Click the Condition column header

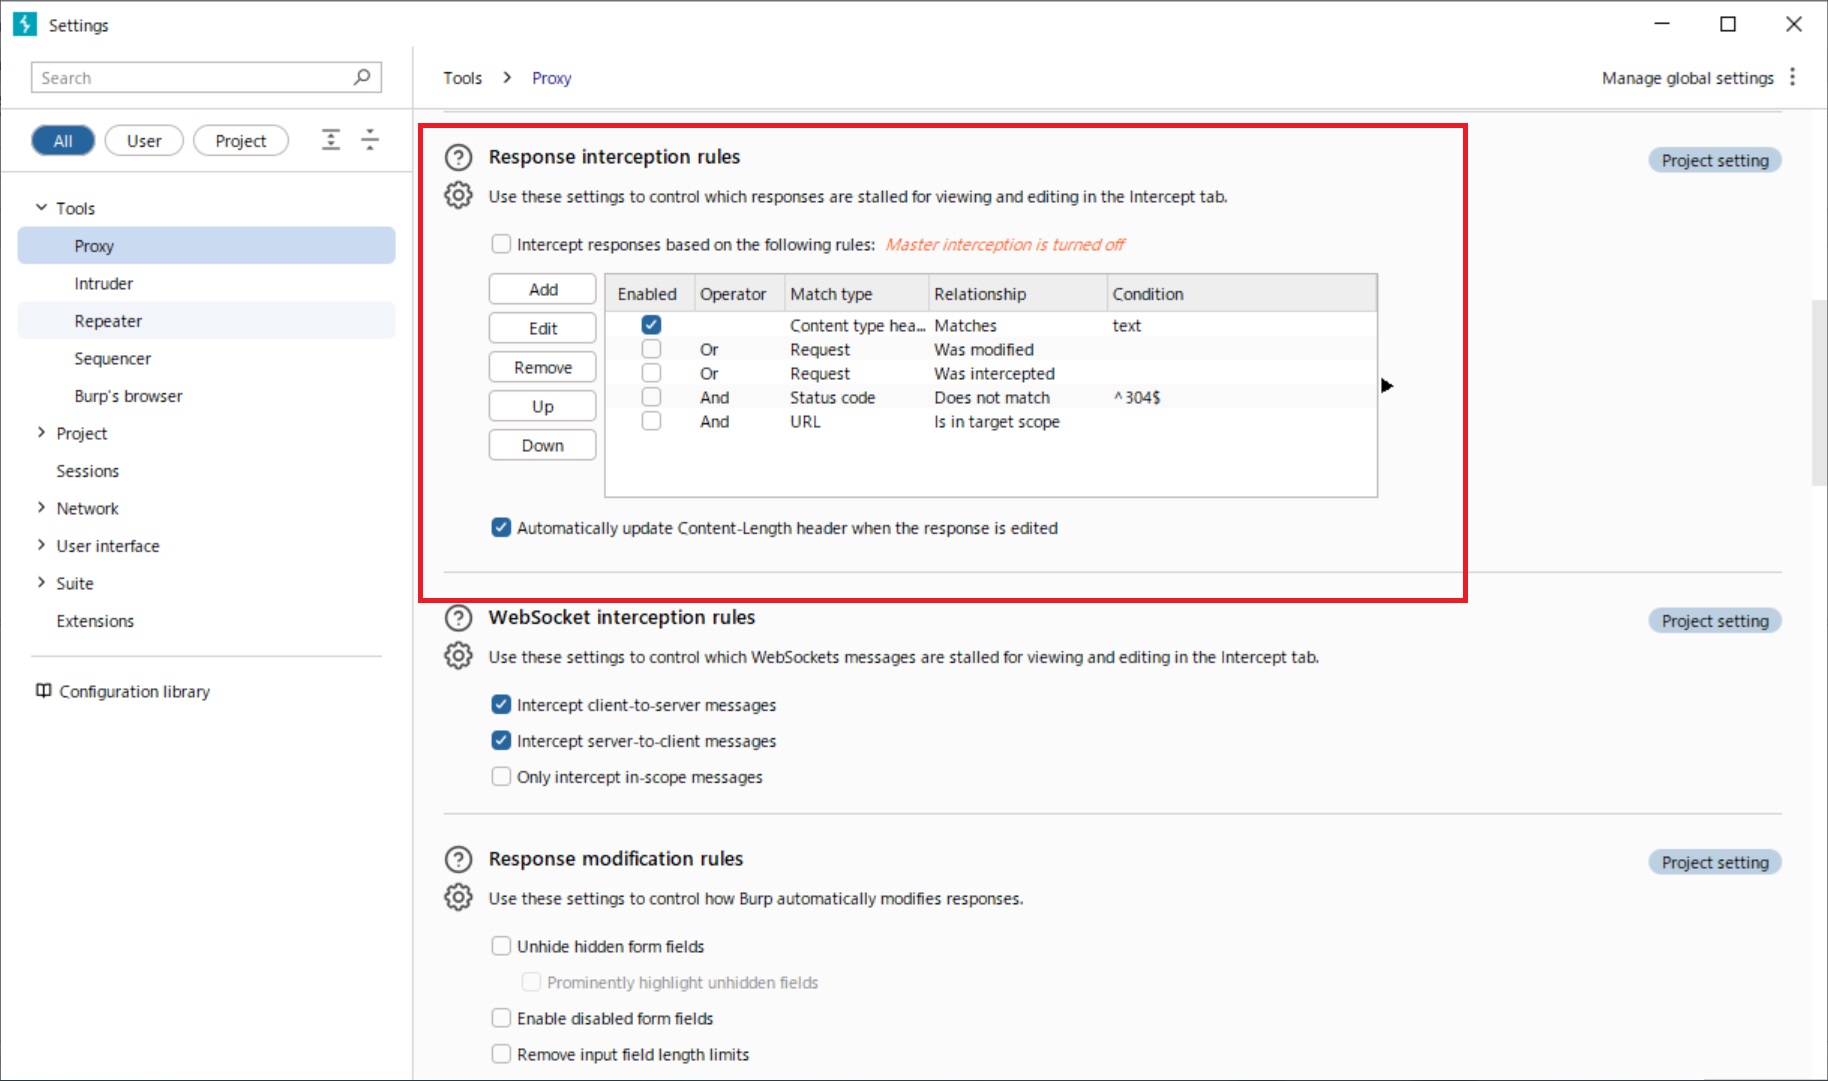click(1242, 293)
